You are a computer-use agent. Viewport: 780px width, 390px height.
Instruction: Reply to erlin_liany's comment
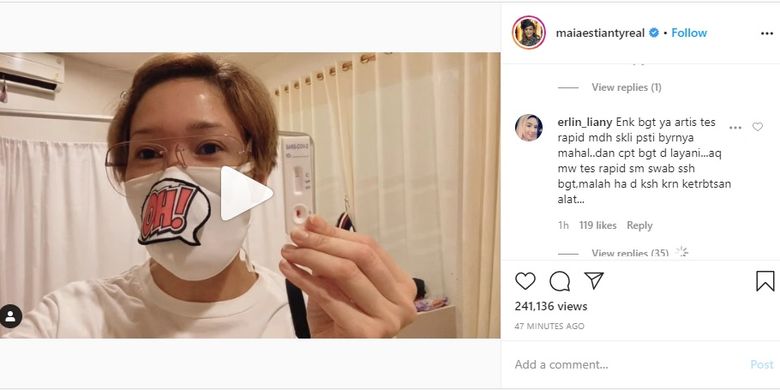pyautogui.click(x=639, y=225)
